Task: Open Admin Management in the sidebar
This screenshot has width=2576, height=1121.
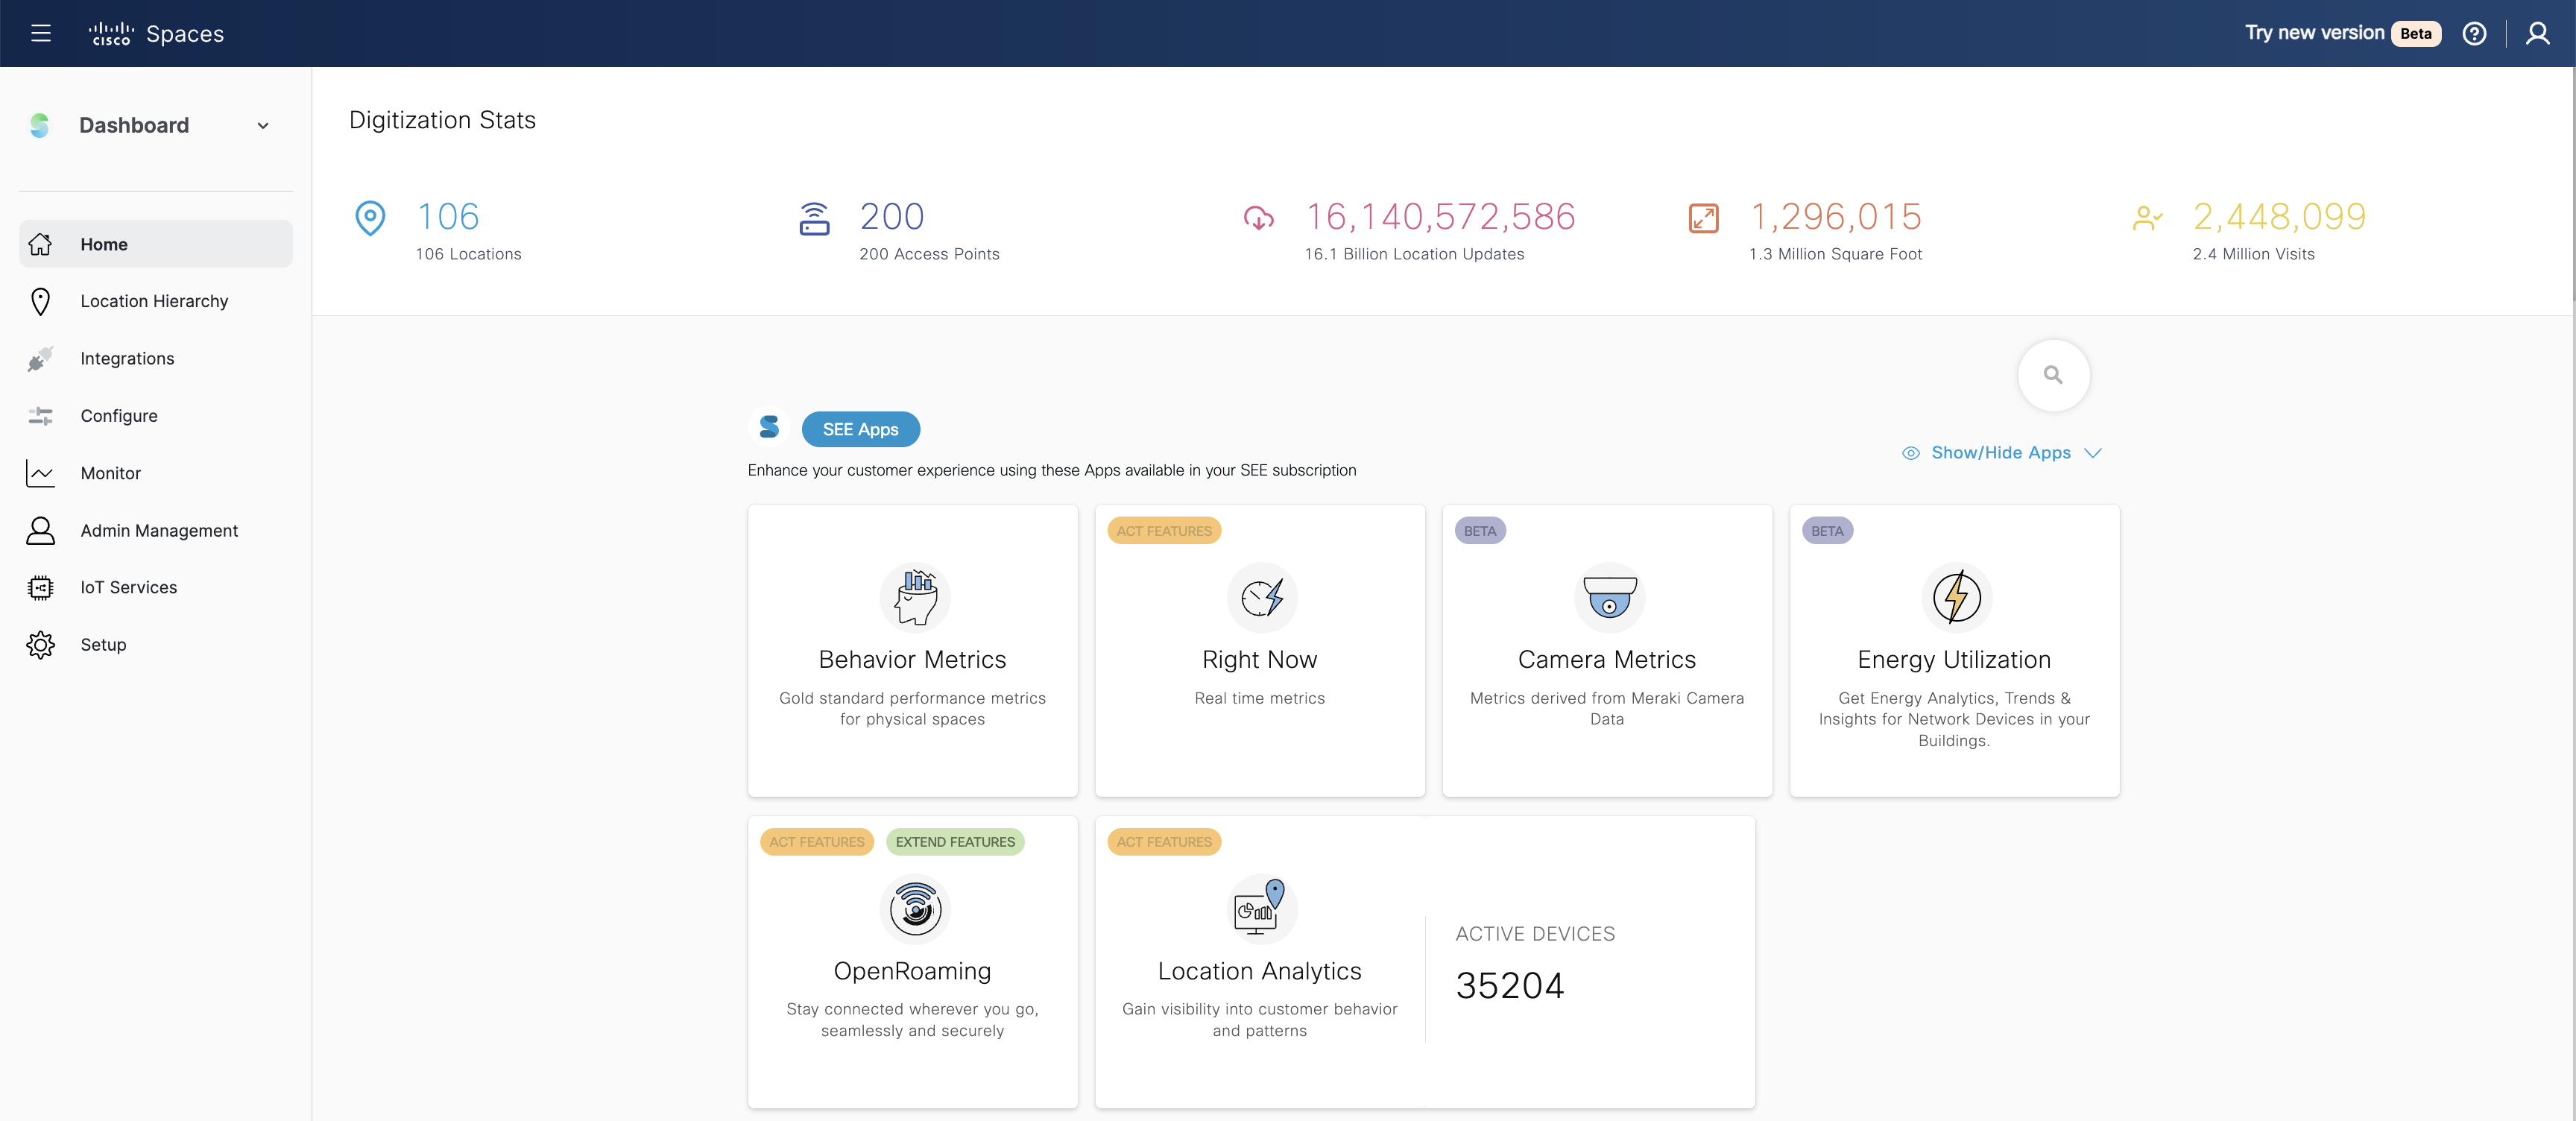Action: [159, 530]
